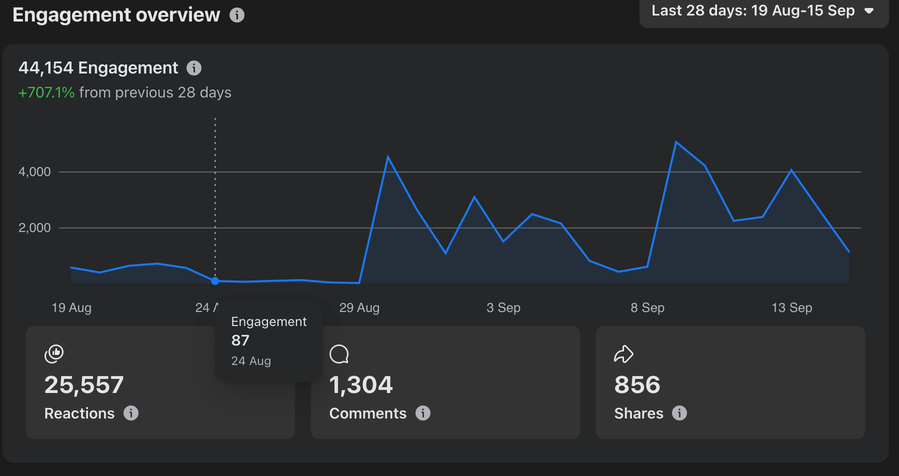Open the Last 28 days date range dropdown
The image size is (899, 476).
click(x=764, y=11)
